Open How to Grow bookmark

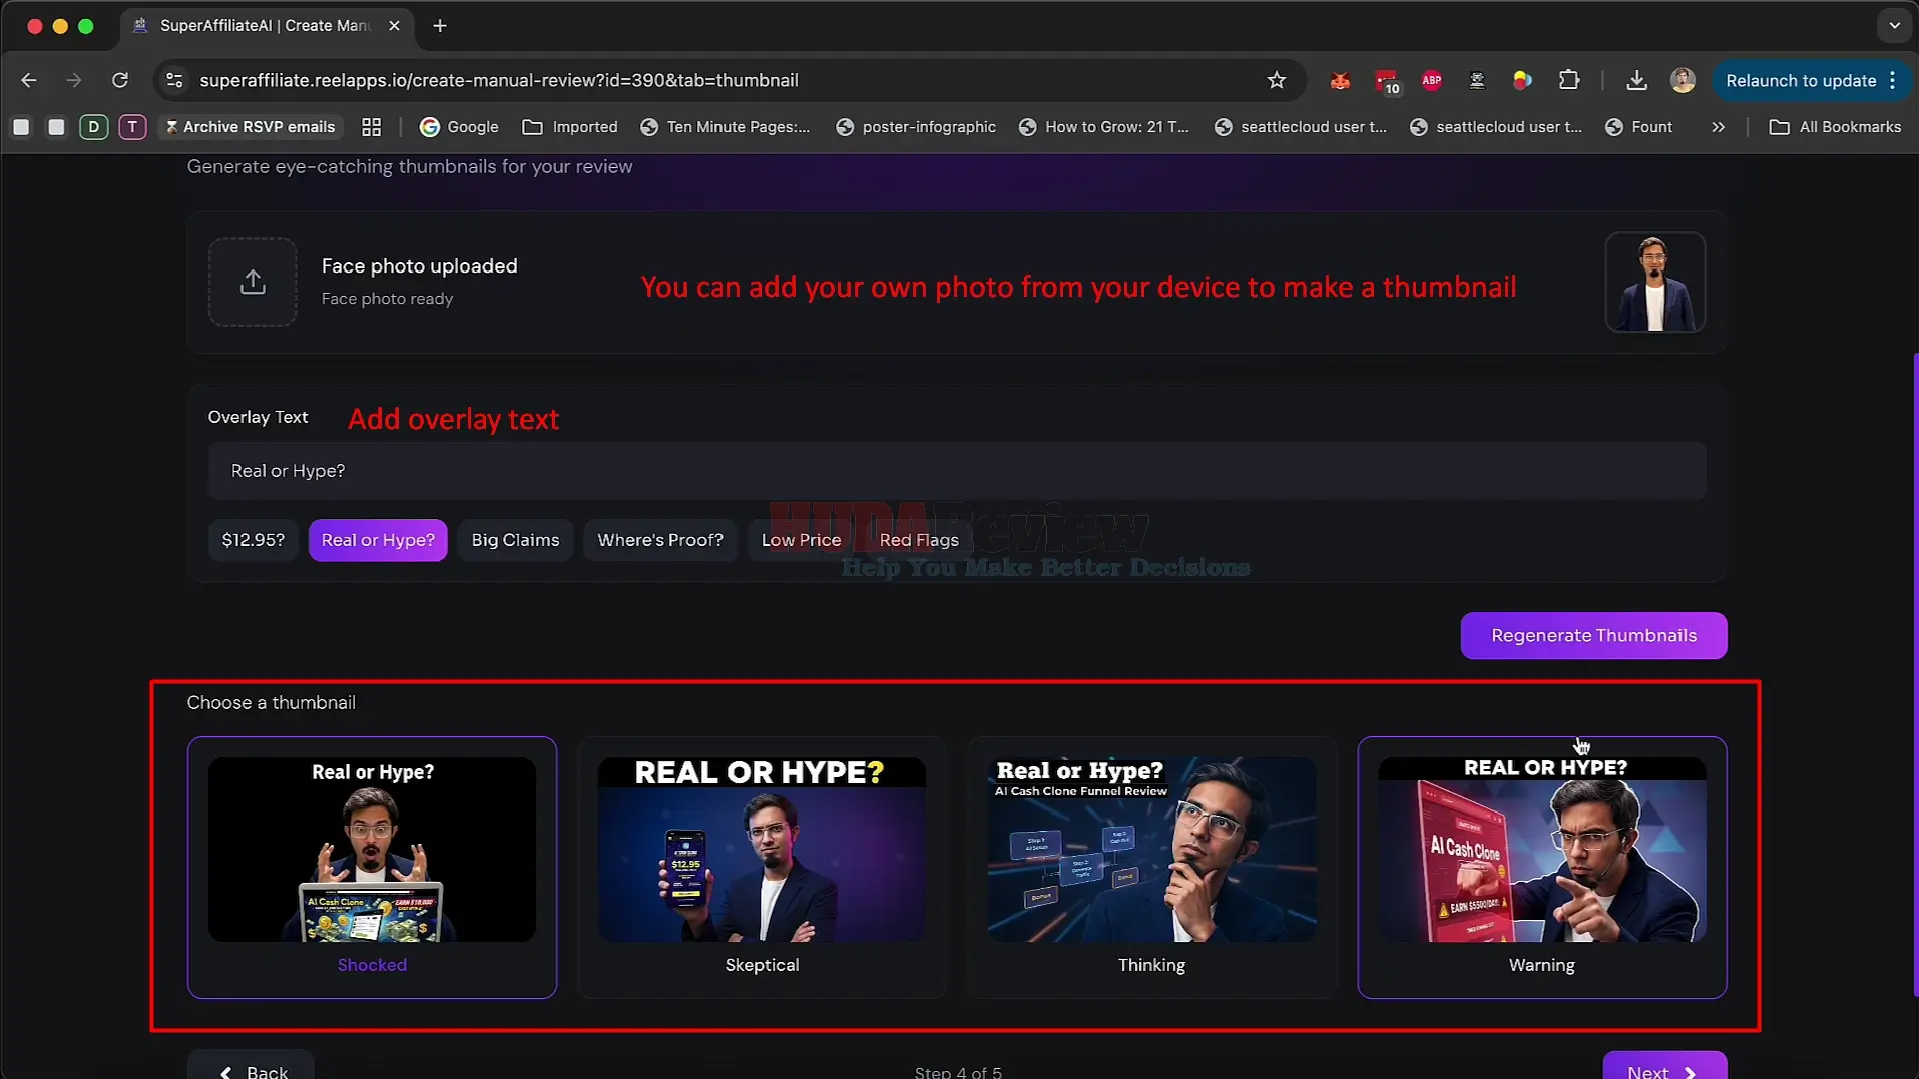(x=1103, y=127)
